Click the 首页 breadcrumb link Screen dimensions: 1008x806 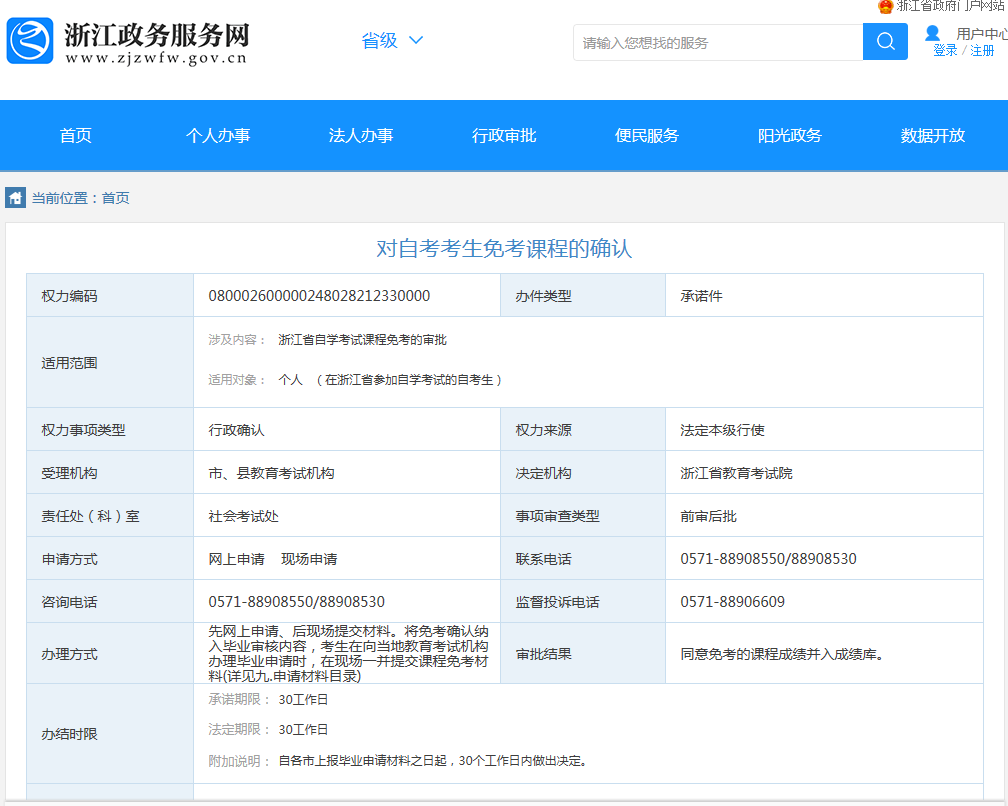point(116,198)
